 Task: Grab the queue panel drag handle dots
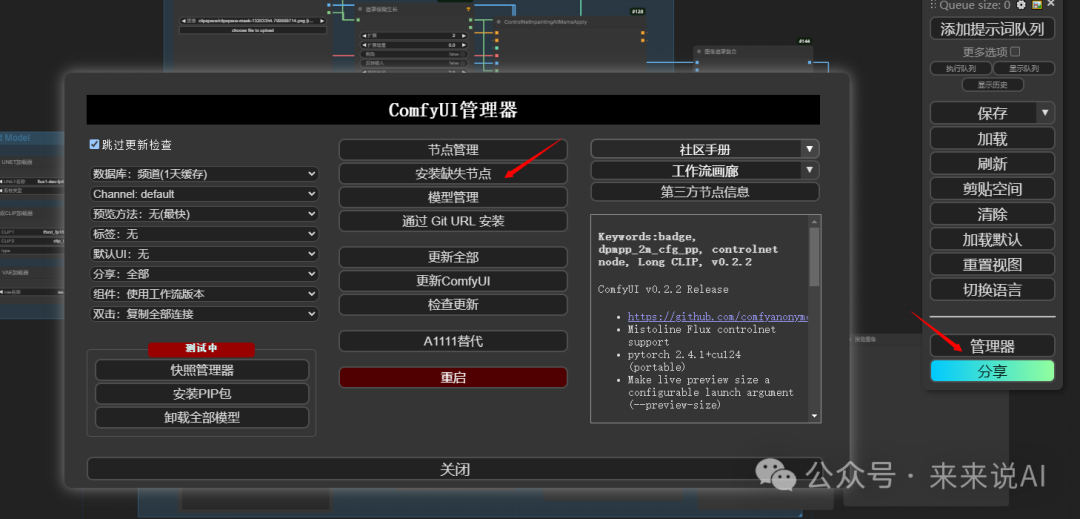tap(933, 5)
